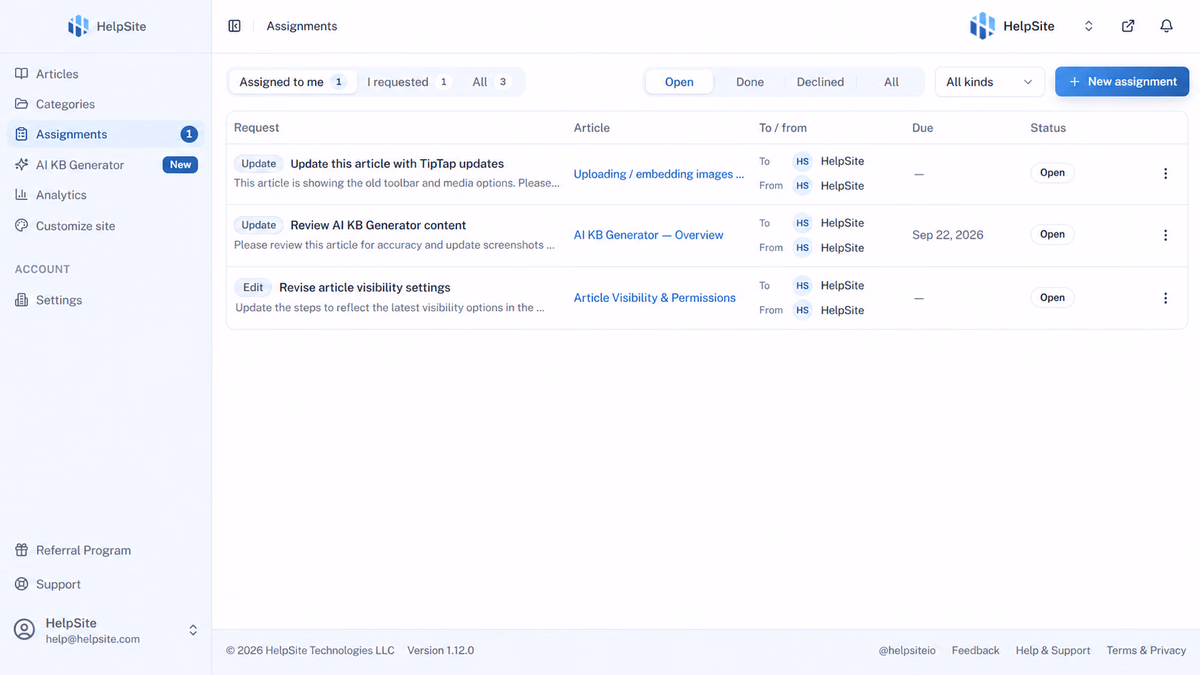Filter by Declined status
Screen dimensions: 1200x675
820,82
